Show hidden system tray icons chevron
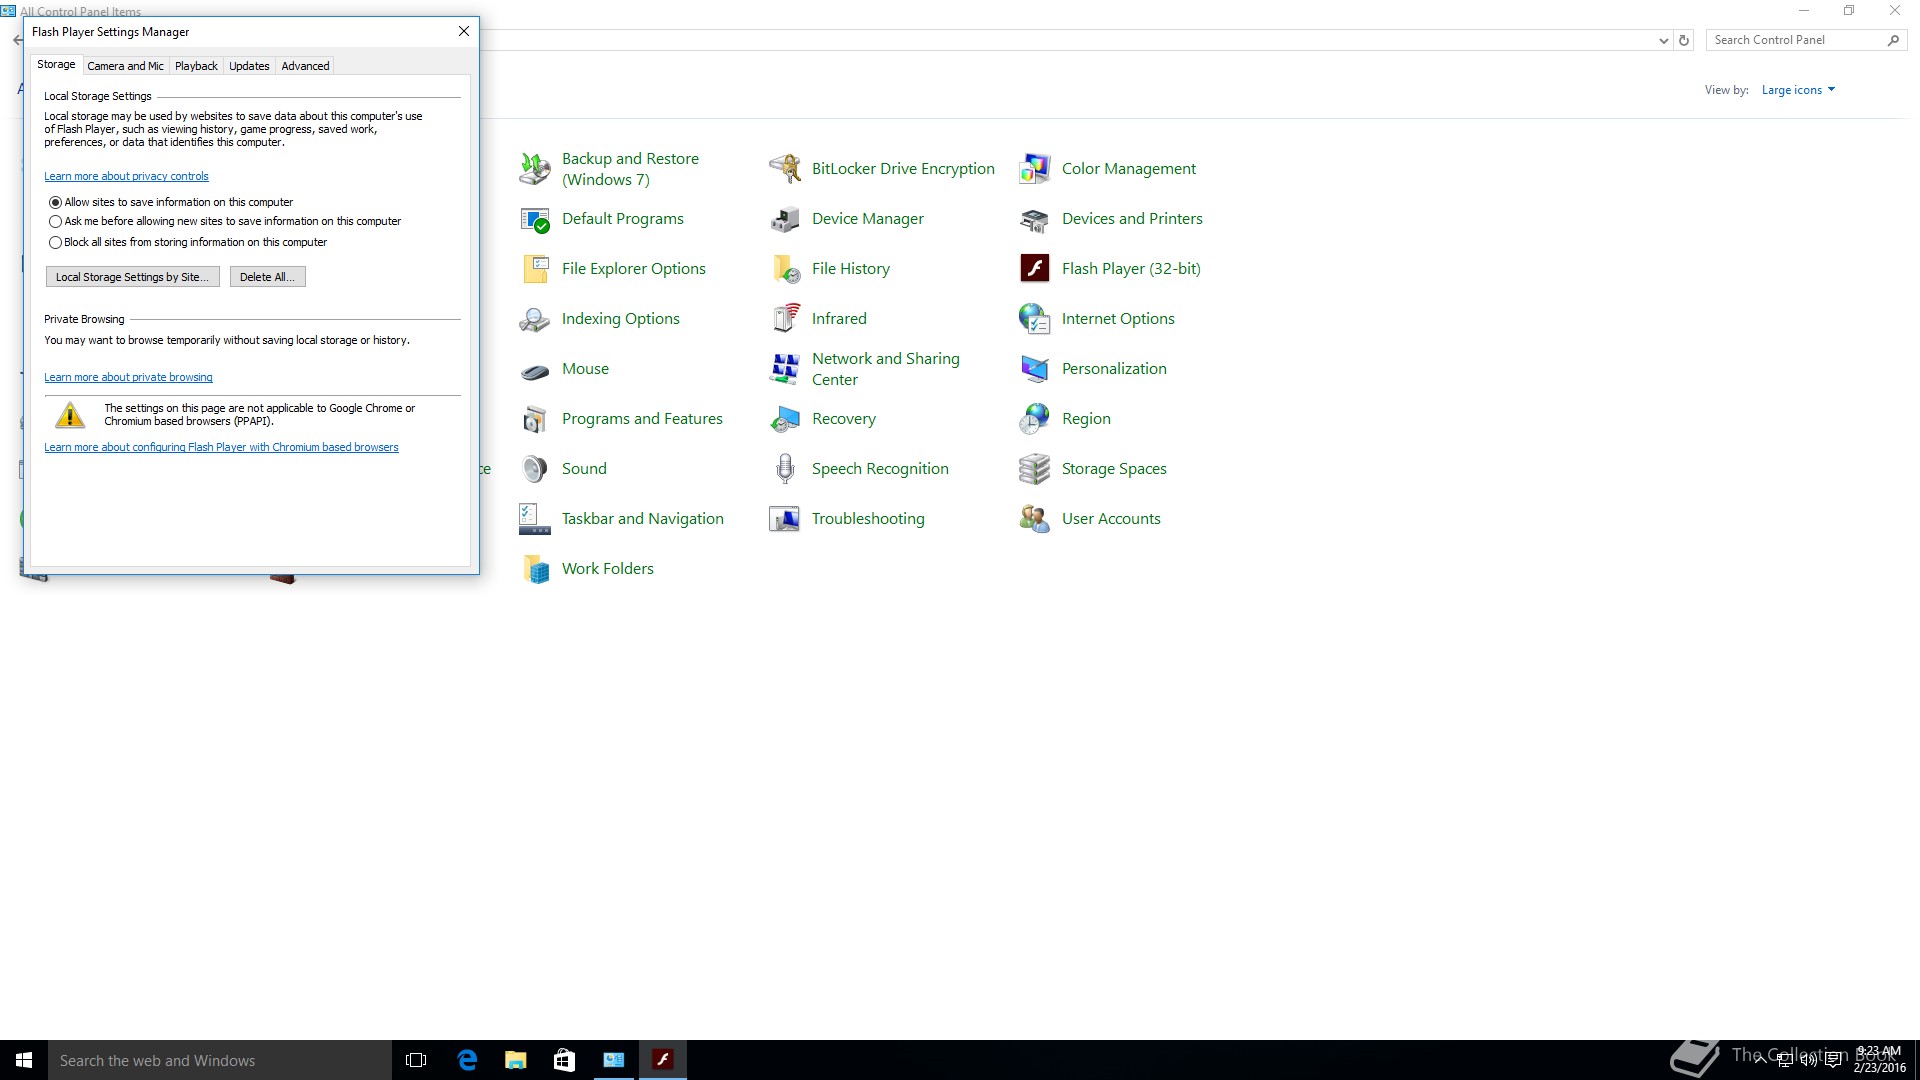The height and width of the screenshot is (1080, 1920). [x=1760, y=1060]
